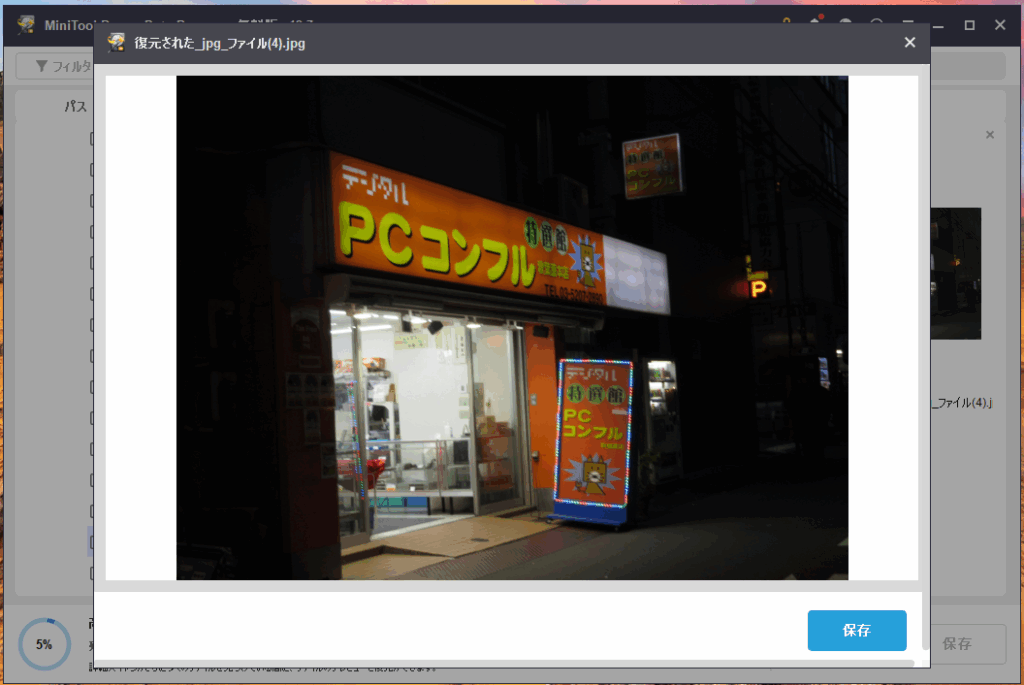Image resolution: width=1024 pixels, height=685 pixels.
Task: Click the 5% scan progress circle
Action: 44,644
